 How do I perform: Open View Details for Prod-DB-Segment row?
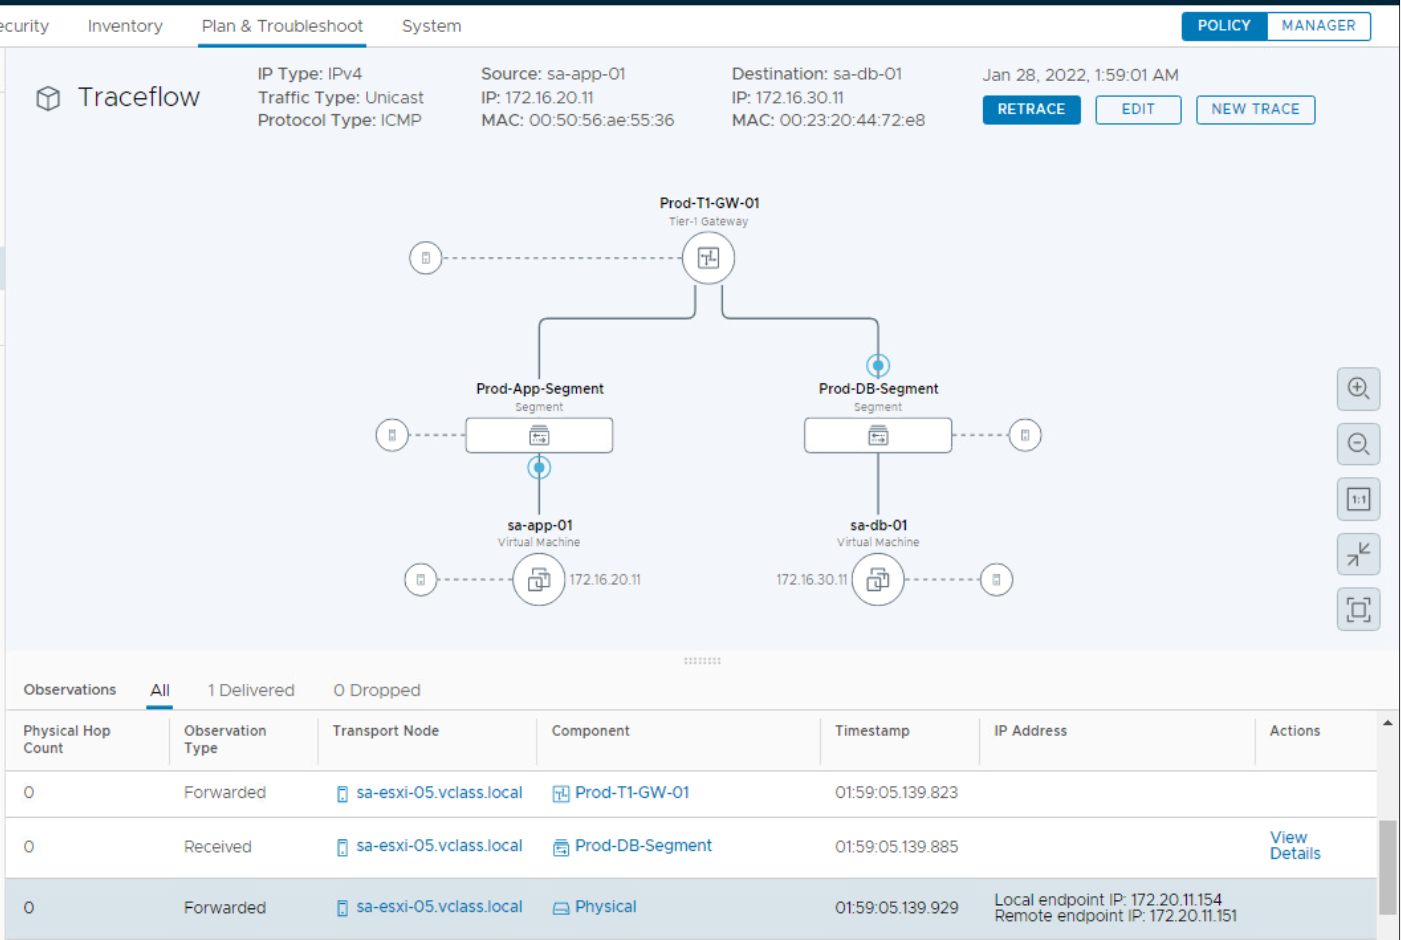[x=1295, y=845]
